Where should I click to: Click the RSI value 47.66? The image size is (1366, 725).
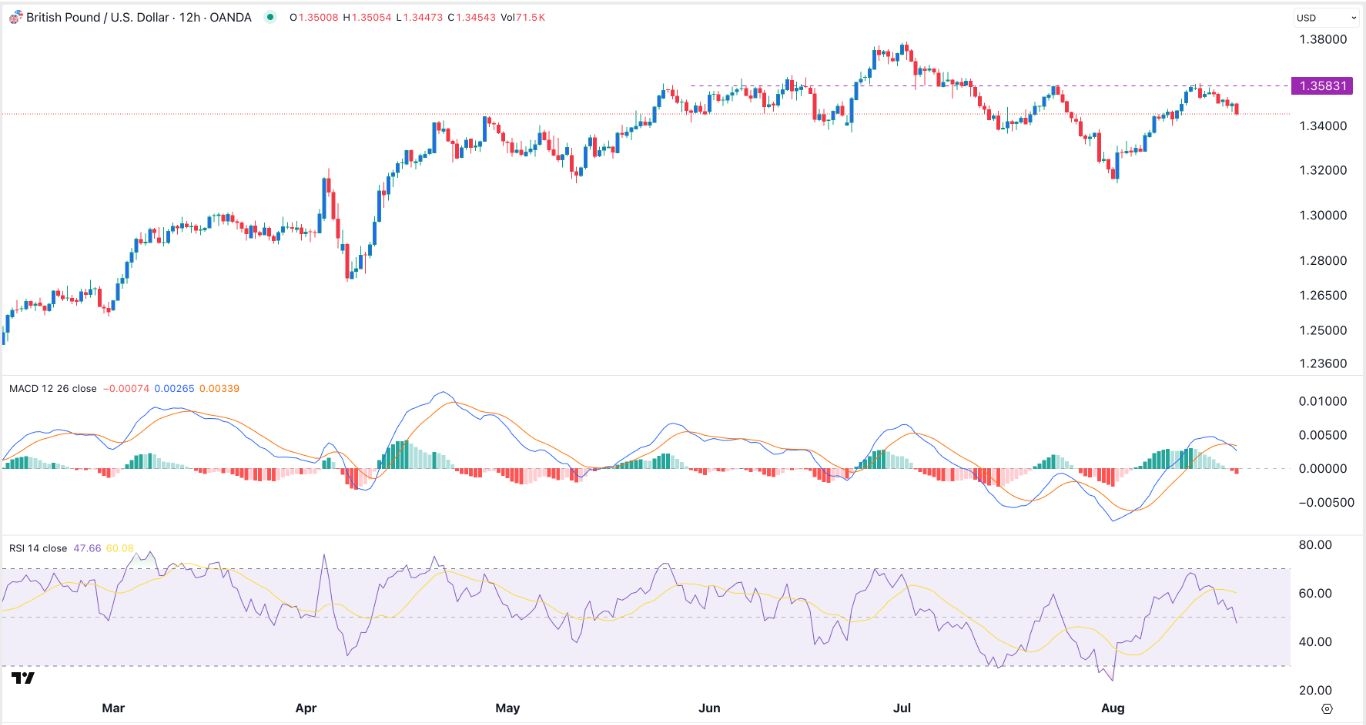[88, 548]
